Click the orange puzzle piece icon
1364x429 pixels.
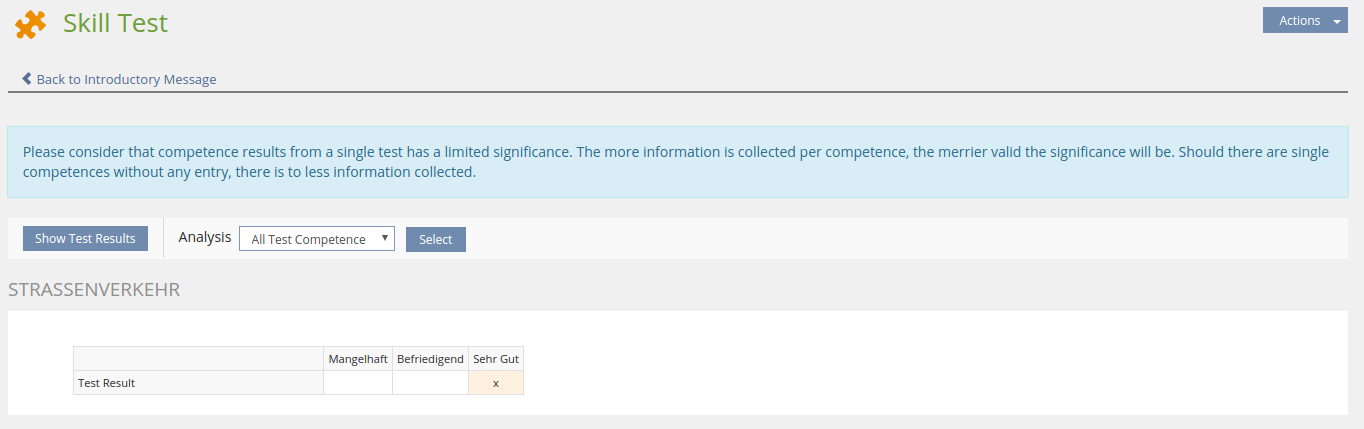click(x=31, y=24)
